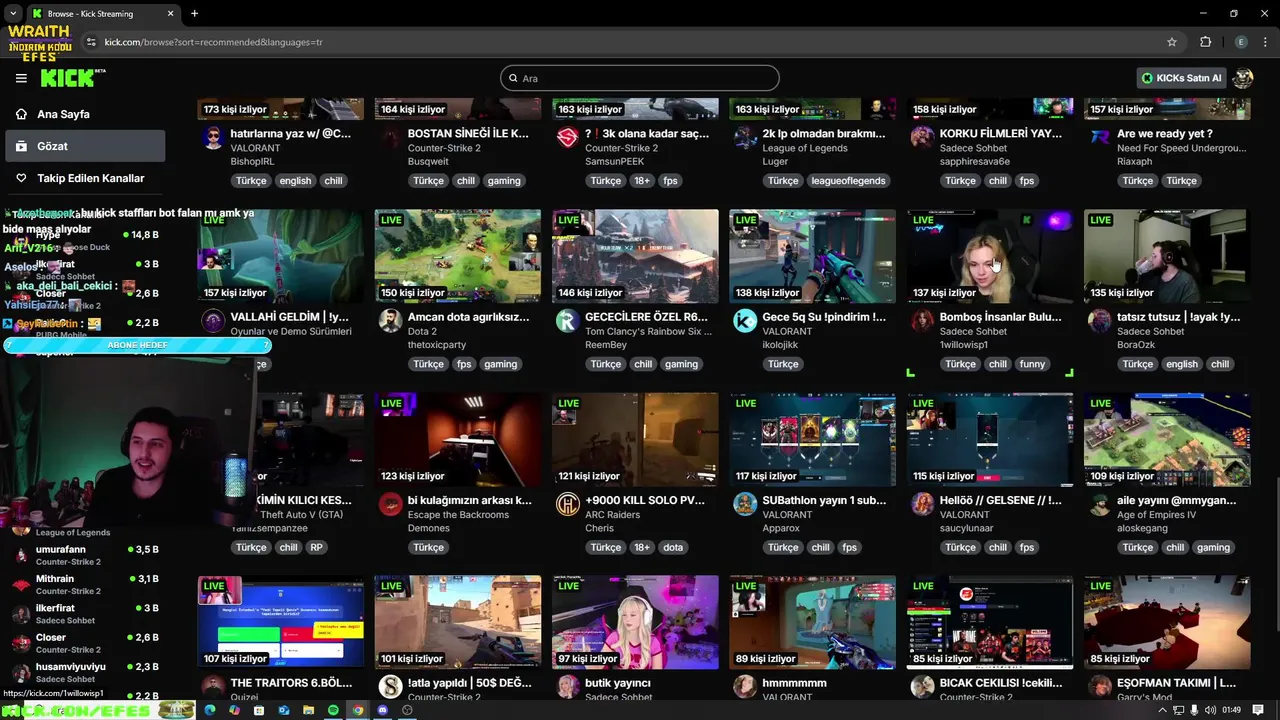The image size is (1280, 720).
Task: Click thetoxicparty channel avatar
Action: 391,320
